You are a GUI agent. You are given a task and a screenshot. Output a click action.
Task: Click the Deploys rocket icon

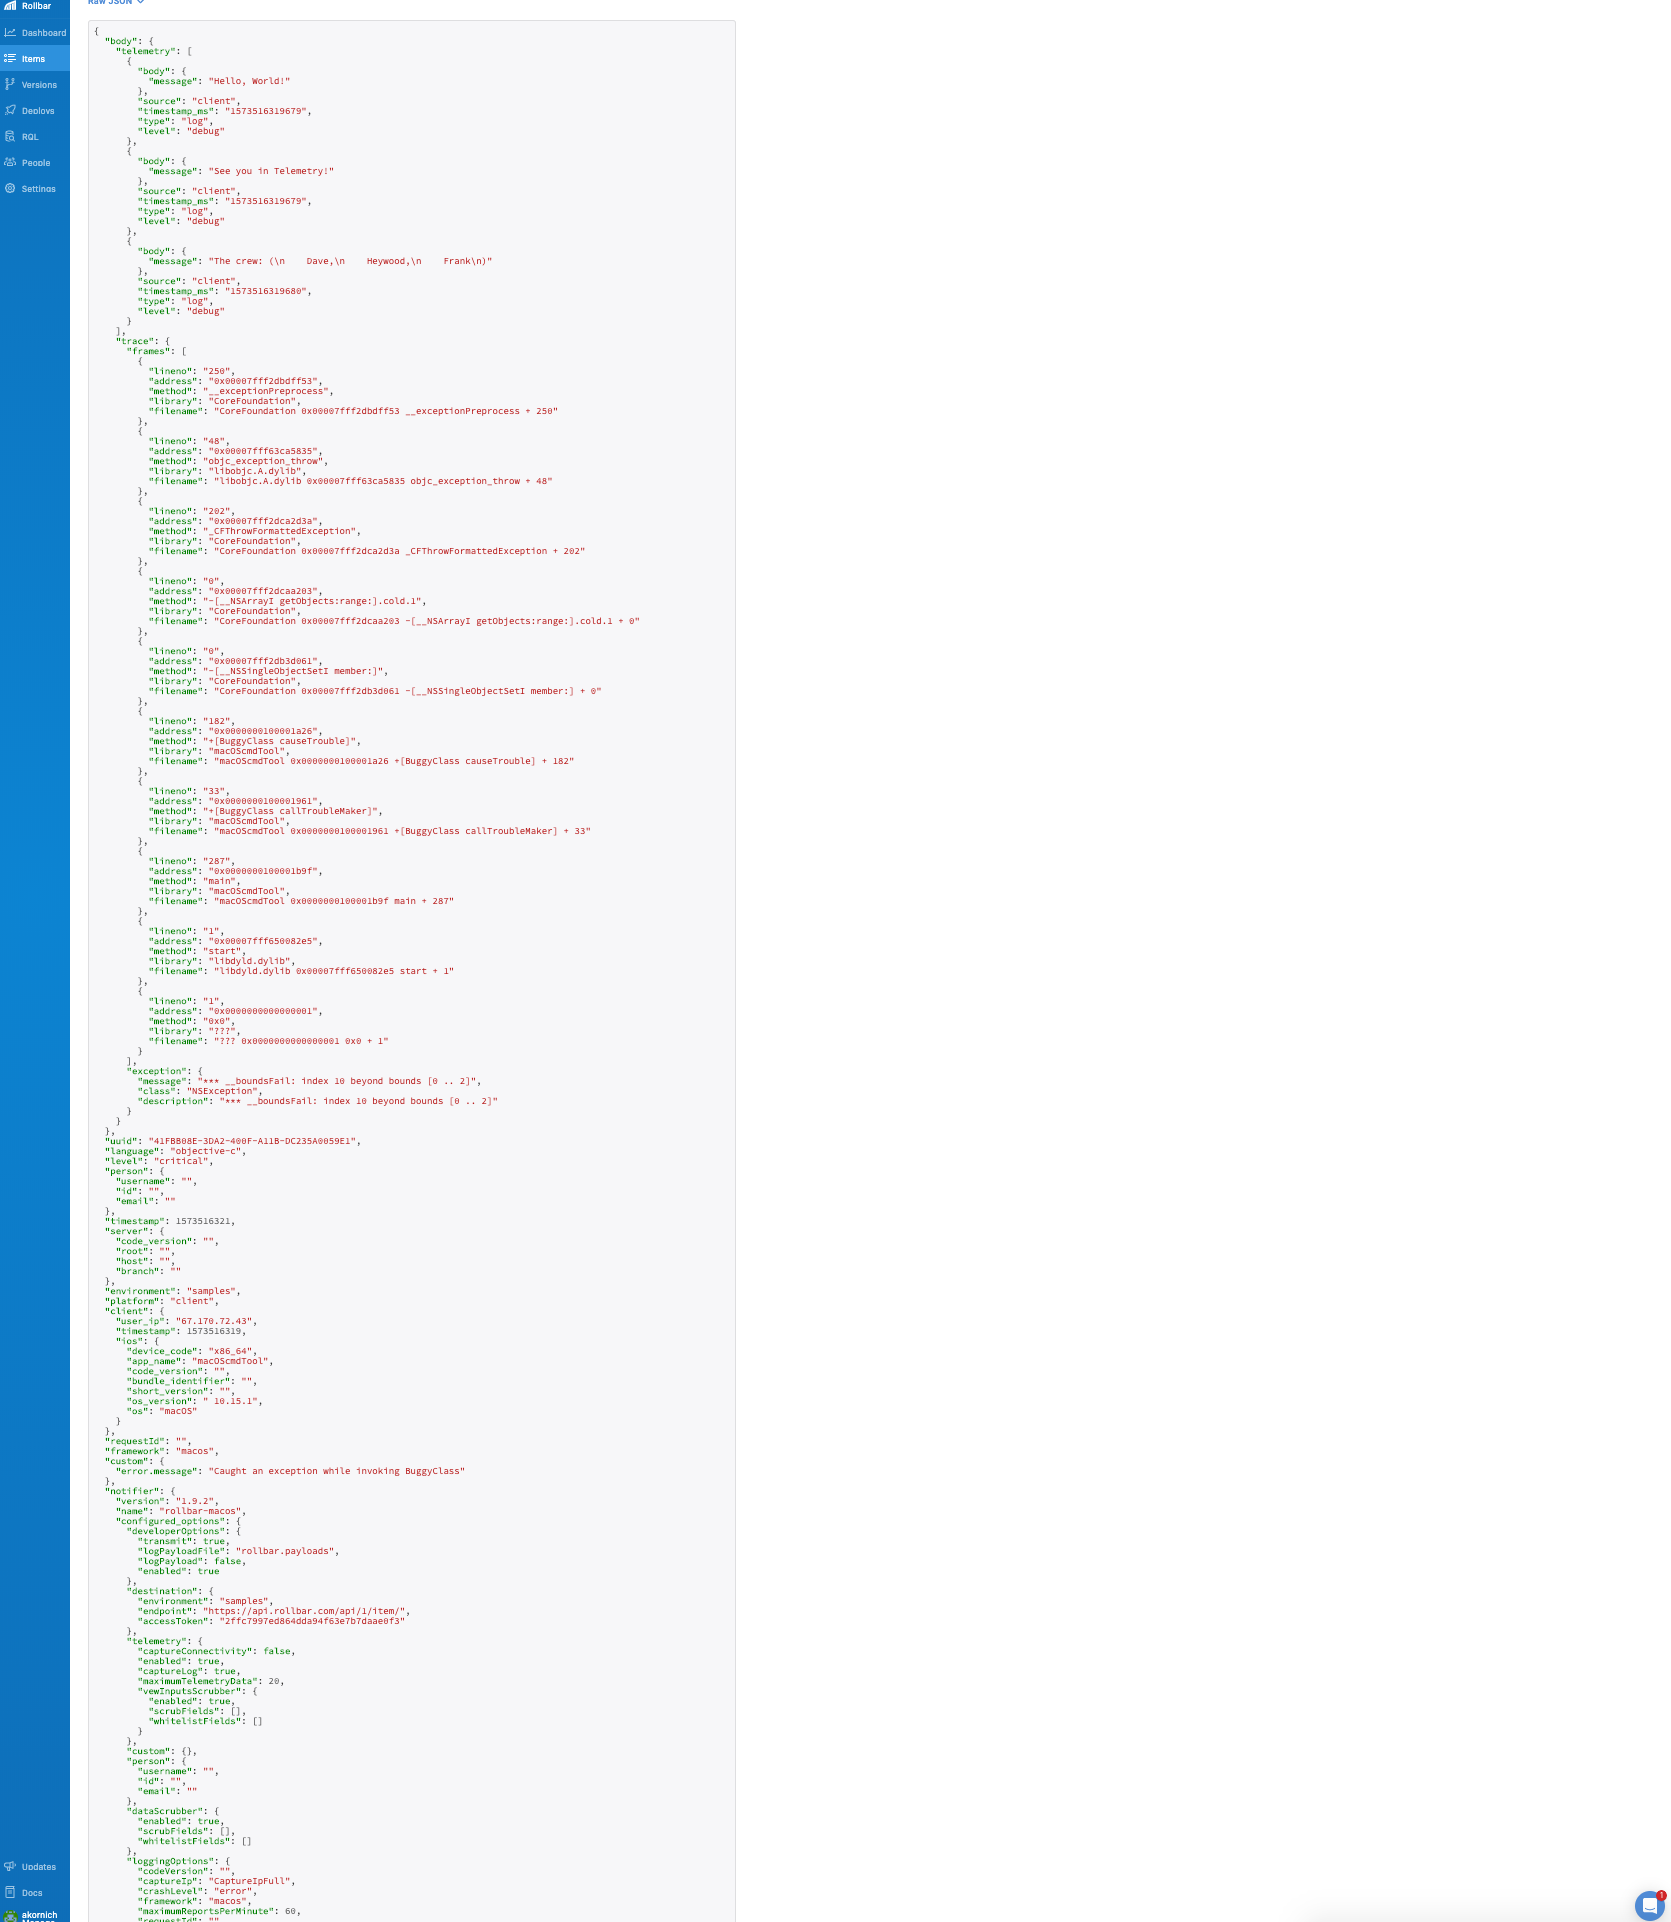click(10, 110)
